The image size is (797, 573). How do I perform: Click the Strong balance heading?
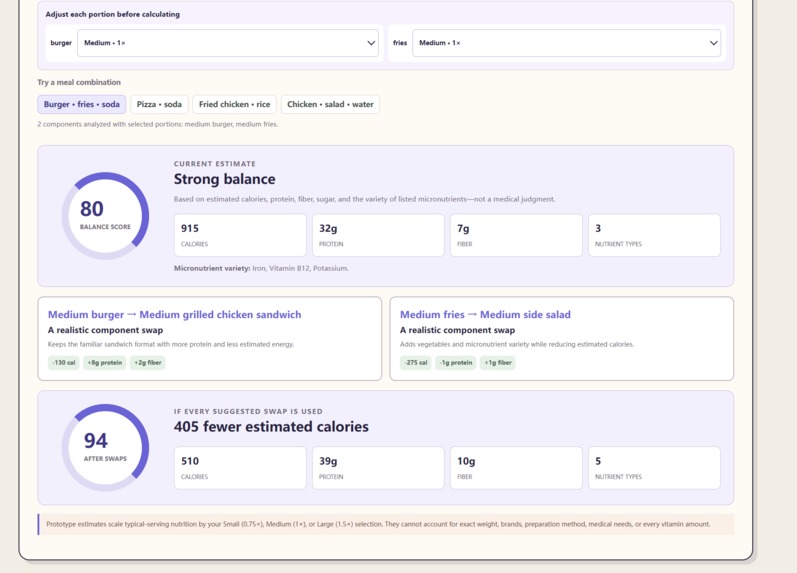click(x=225, y=179)
